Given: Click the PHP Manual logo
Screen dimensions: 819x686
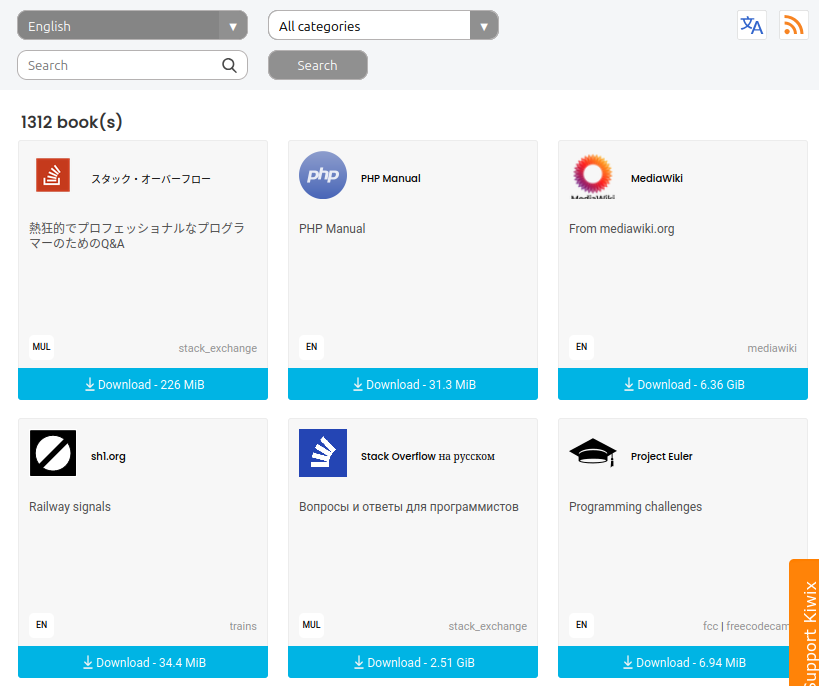Looking at the screenshot, I should [323, 175].
